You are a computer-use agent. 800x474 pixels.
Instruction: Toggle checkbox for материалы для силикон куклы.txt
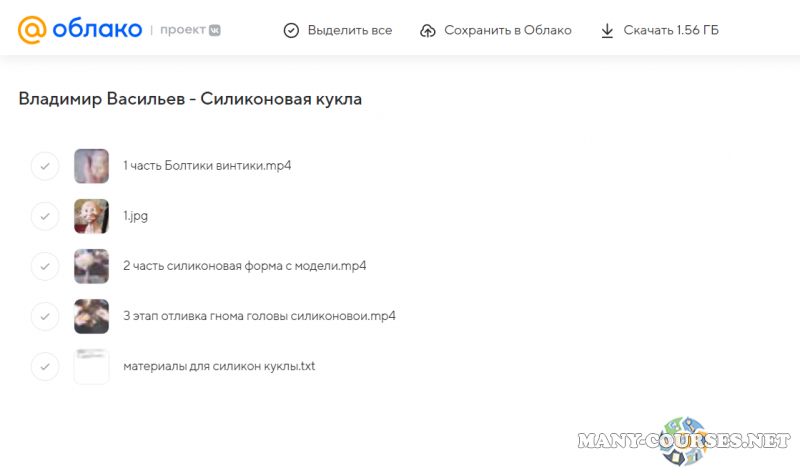(x=45, y=366)
